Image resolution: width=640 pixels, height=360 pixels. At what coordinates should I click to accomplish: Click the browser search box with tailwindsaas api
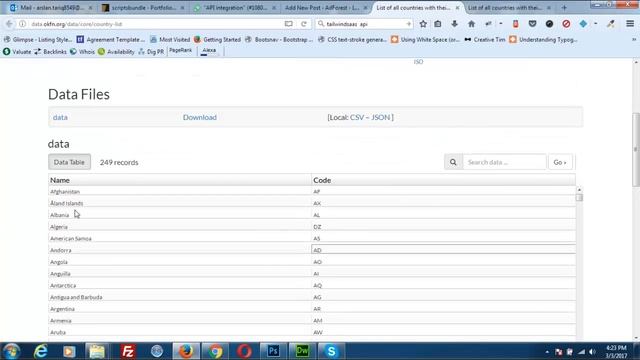pos(364,24)
